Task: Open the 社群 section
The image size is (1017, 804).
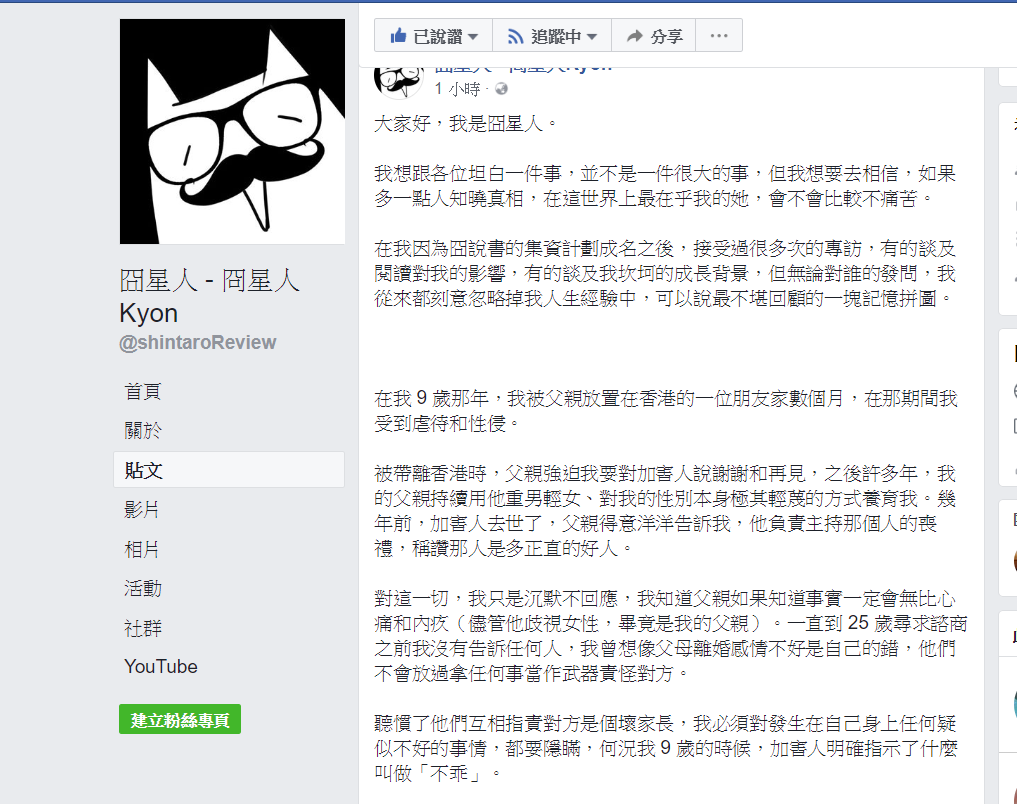Action: point(143,628)
